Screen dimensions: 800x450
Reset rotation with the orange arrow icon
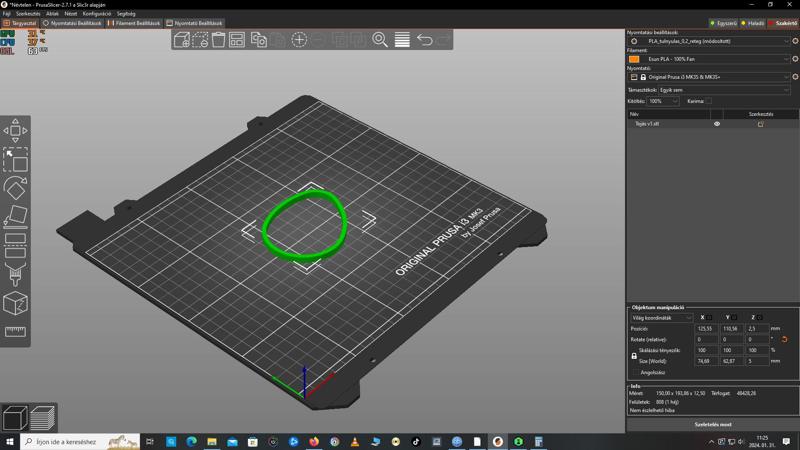(x=784, y=339)
